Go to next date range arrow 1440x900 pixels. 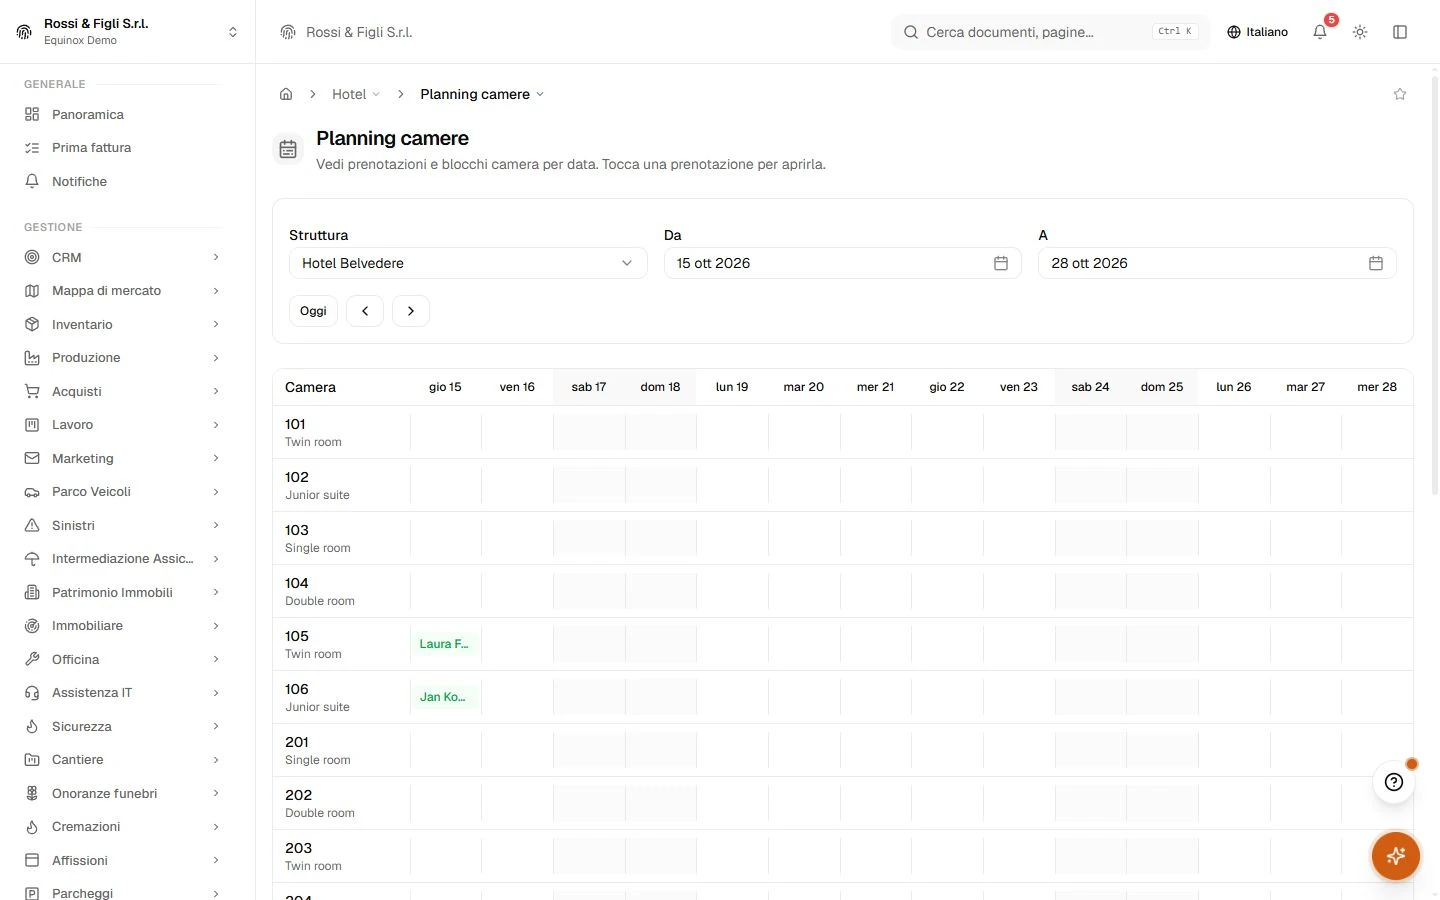411,311
